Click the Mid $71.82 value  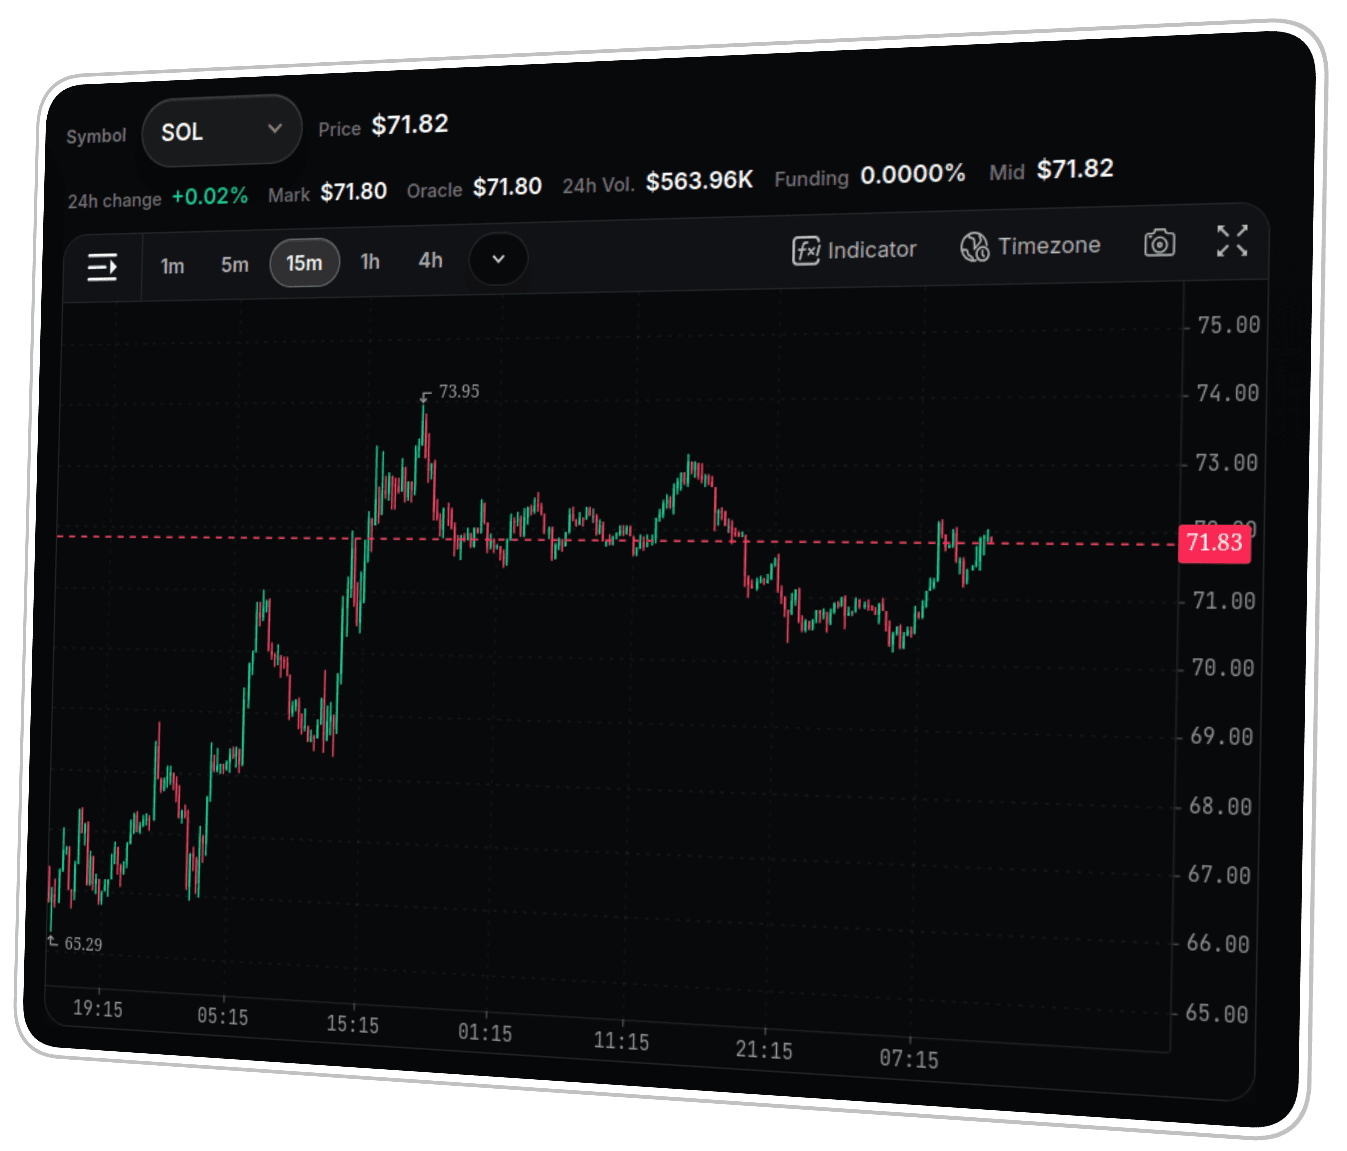click(x=1075, y=169)
